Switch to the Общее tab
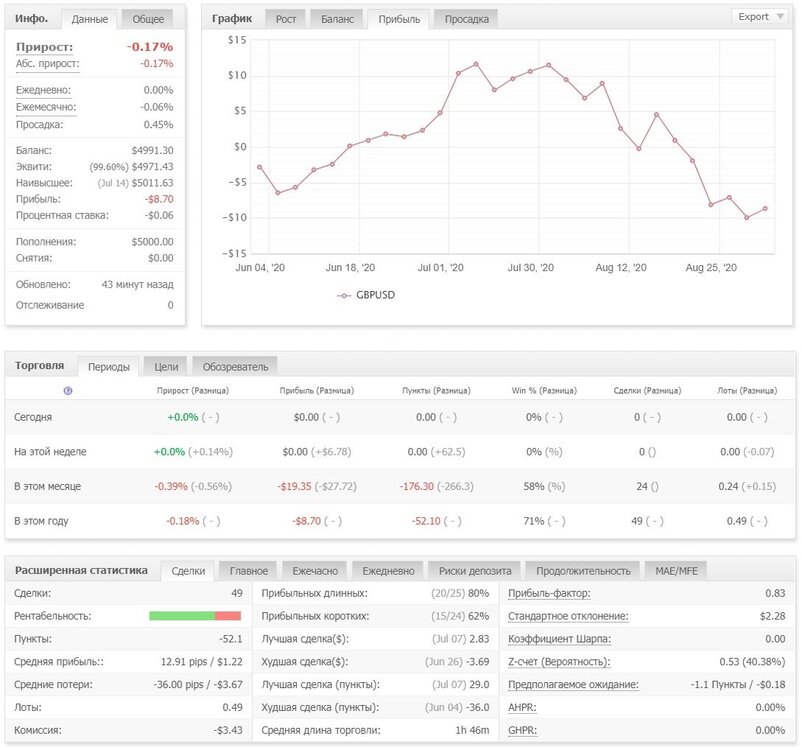The image size is (802, 750). coord(148,19)
